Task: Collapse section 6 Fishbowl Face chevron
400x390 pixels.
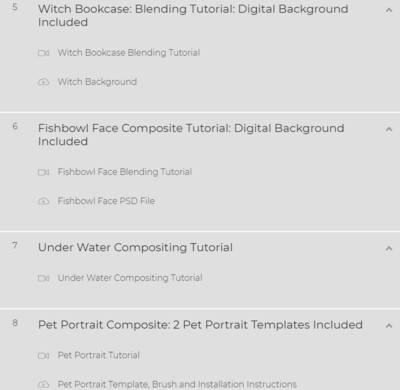Action: 389,129
